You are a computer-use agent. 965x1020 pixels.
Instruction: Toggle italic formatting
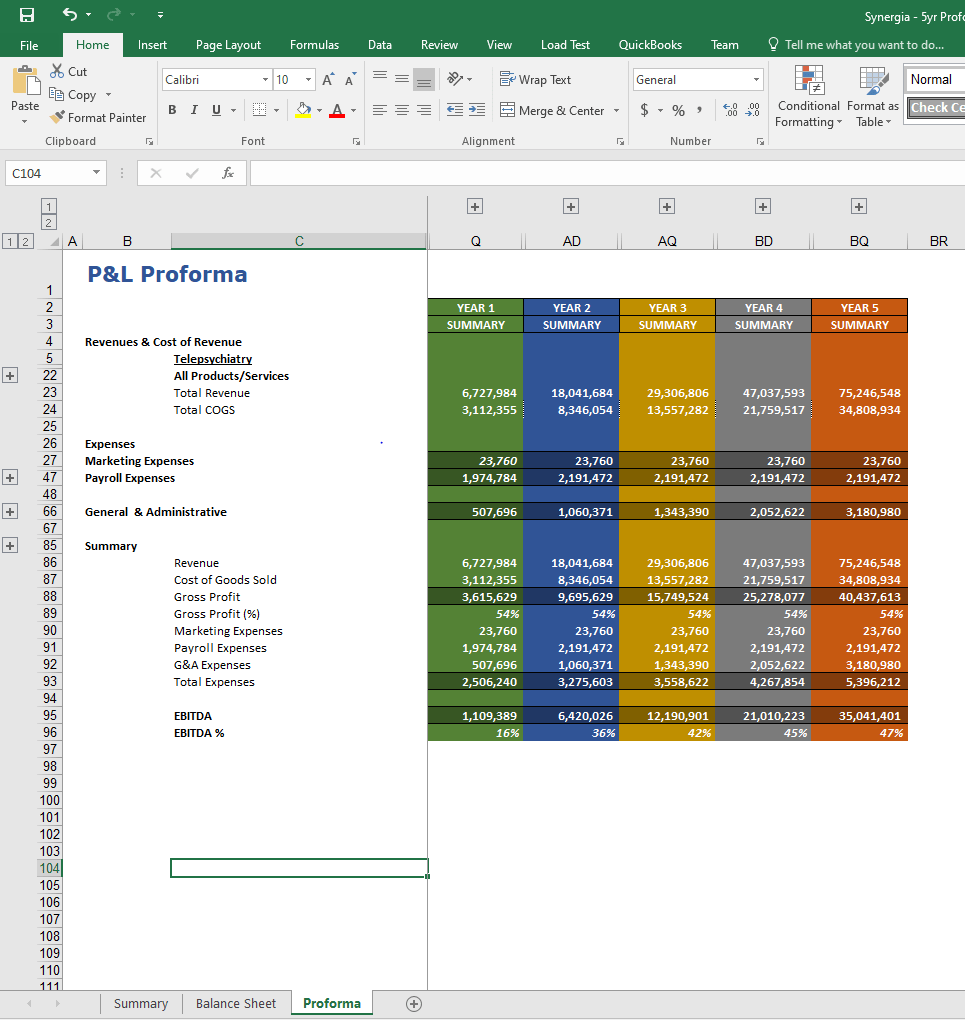pos(194,111)
